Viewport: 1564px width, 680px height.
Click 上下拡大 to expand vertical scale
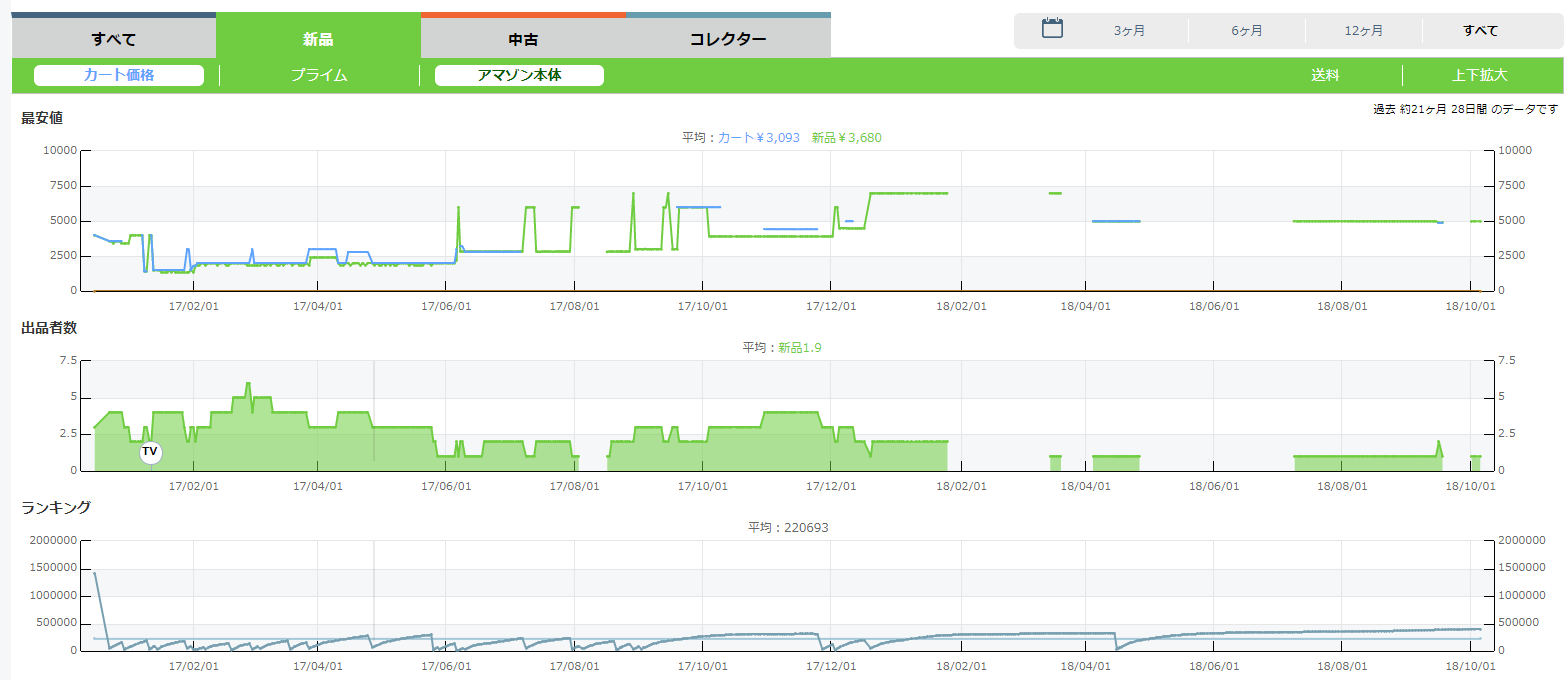[x=1479, y=75]
